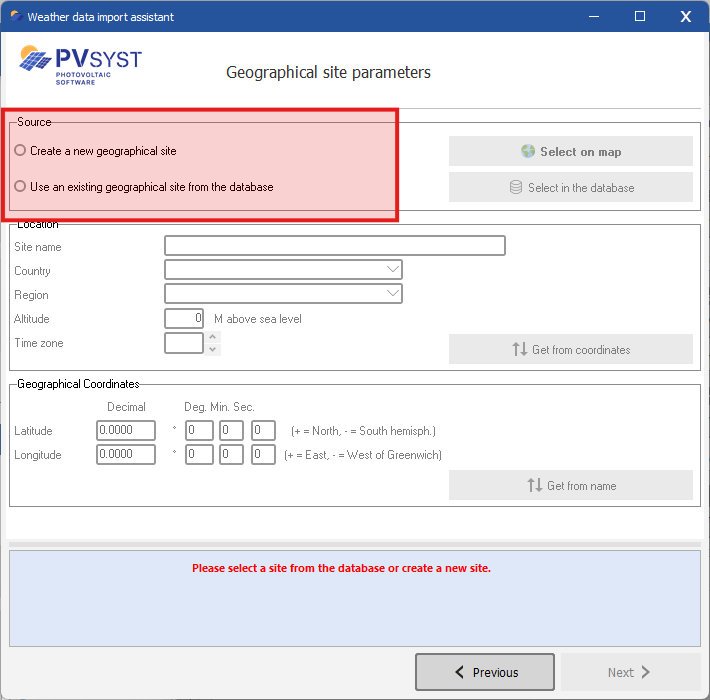Click the arrows icon on Get from coordinates
The width and height of the screenshot is (710, 700).
click(x=519, y=350)
